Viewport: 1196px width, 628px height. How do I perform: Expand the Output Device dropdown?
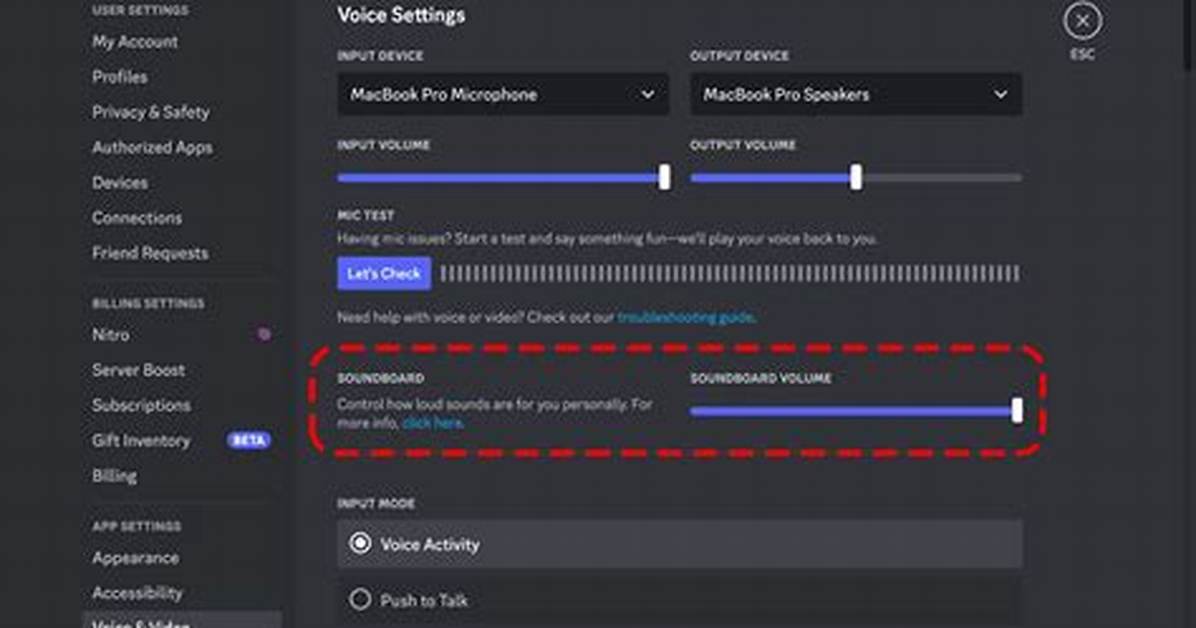(x=856, y=95)
